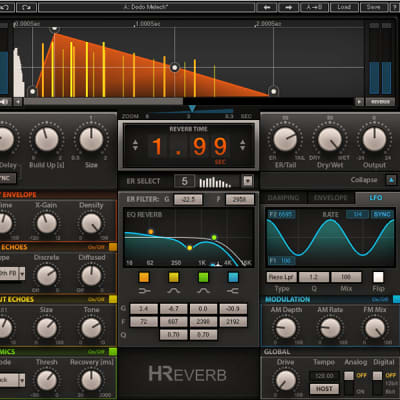
Task: Click the undo arrow icon
Action: pos(6,7)
